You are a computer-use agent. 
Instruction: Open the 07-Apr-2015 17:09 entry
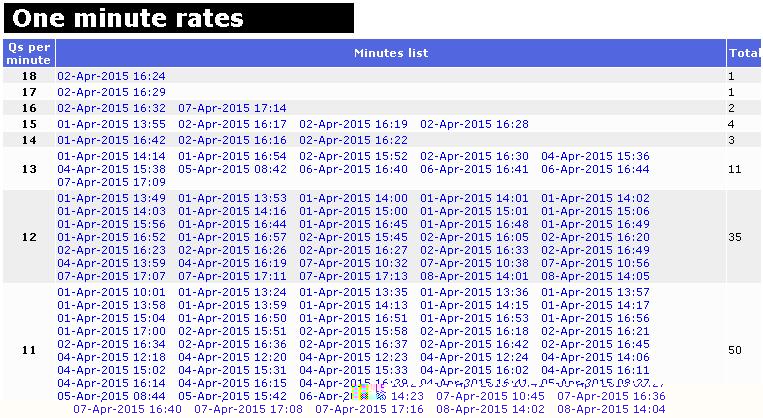click(x=111, y=183)
